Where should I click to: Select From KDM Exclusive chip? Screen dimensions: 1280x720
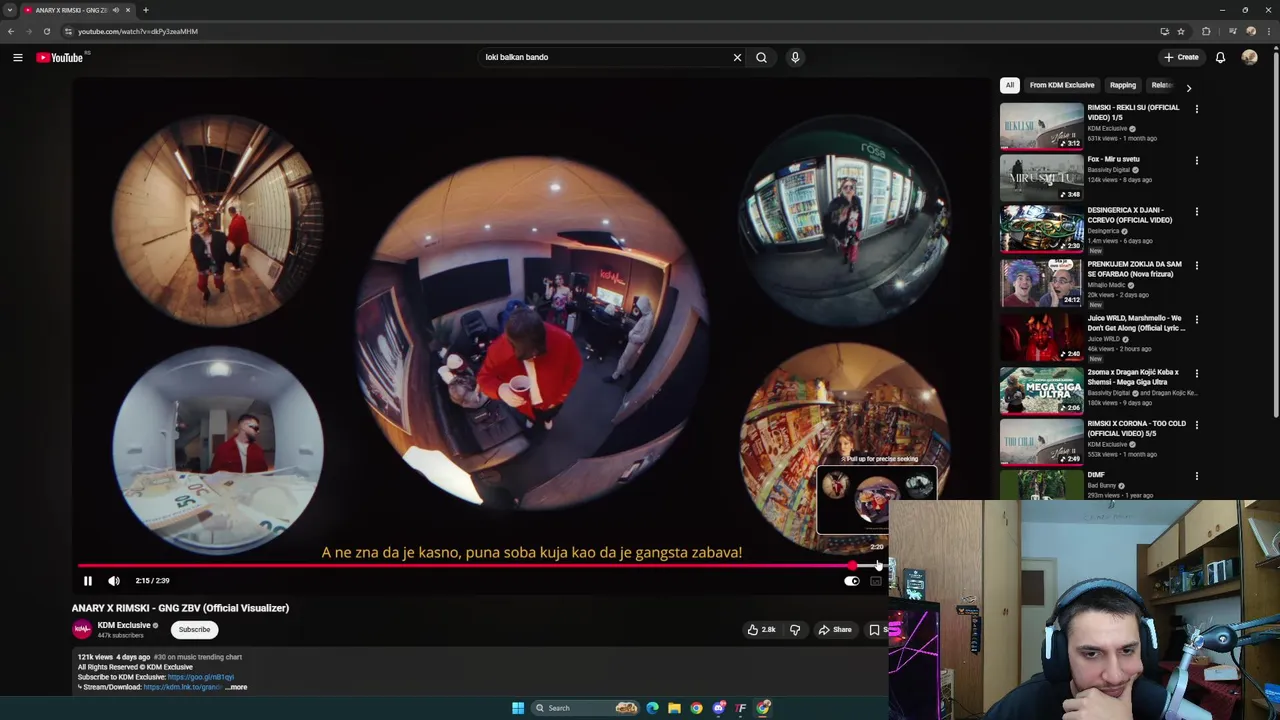click(x=1062, y=85)
